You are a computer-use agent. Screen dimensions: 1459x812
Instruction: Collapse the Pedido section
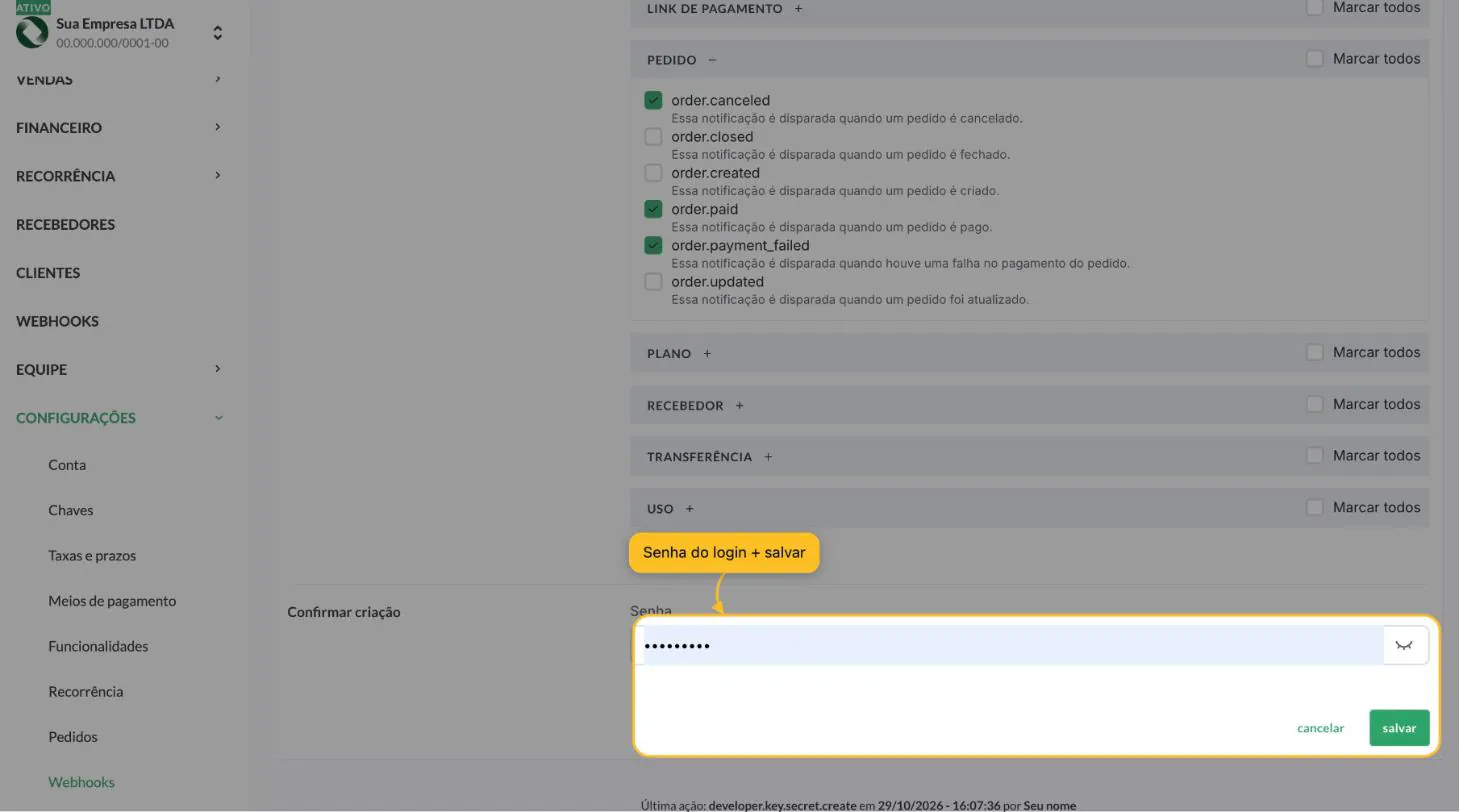(712, 60)
